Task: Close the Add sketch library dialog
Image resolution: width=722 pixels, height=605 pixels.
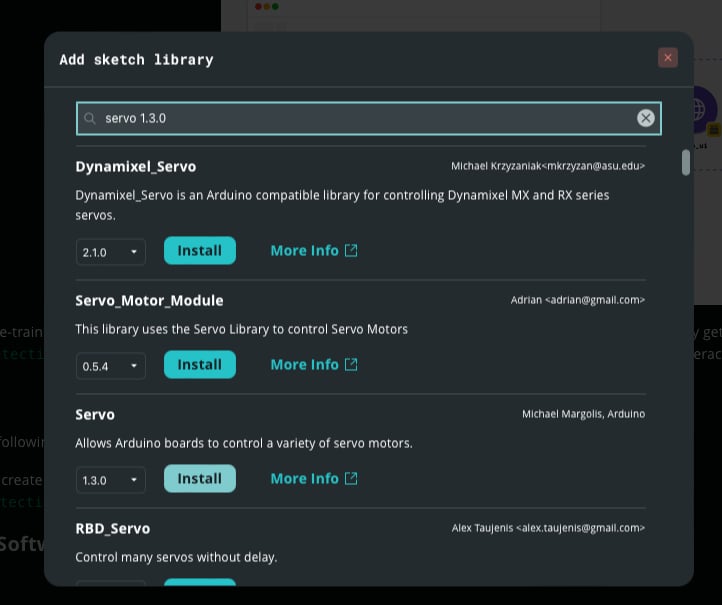Action: (x=667, y=58)
